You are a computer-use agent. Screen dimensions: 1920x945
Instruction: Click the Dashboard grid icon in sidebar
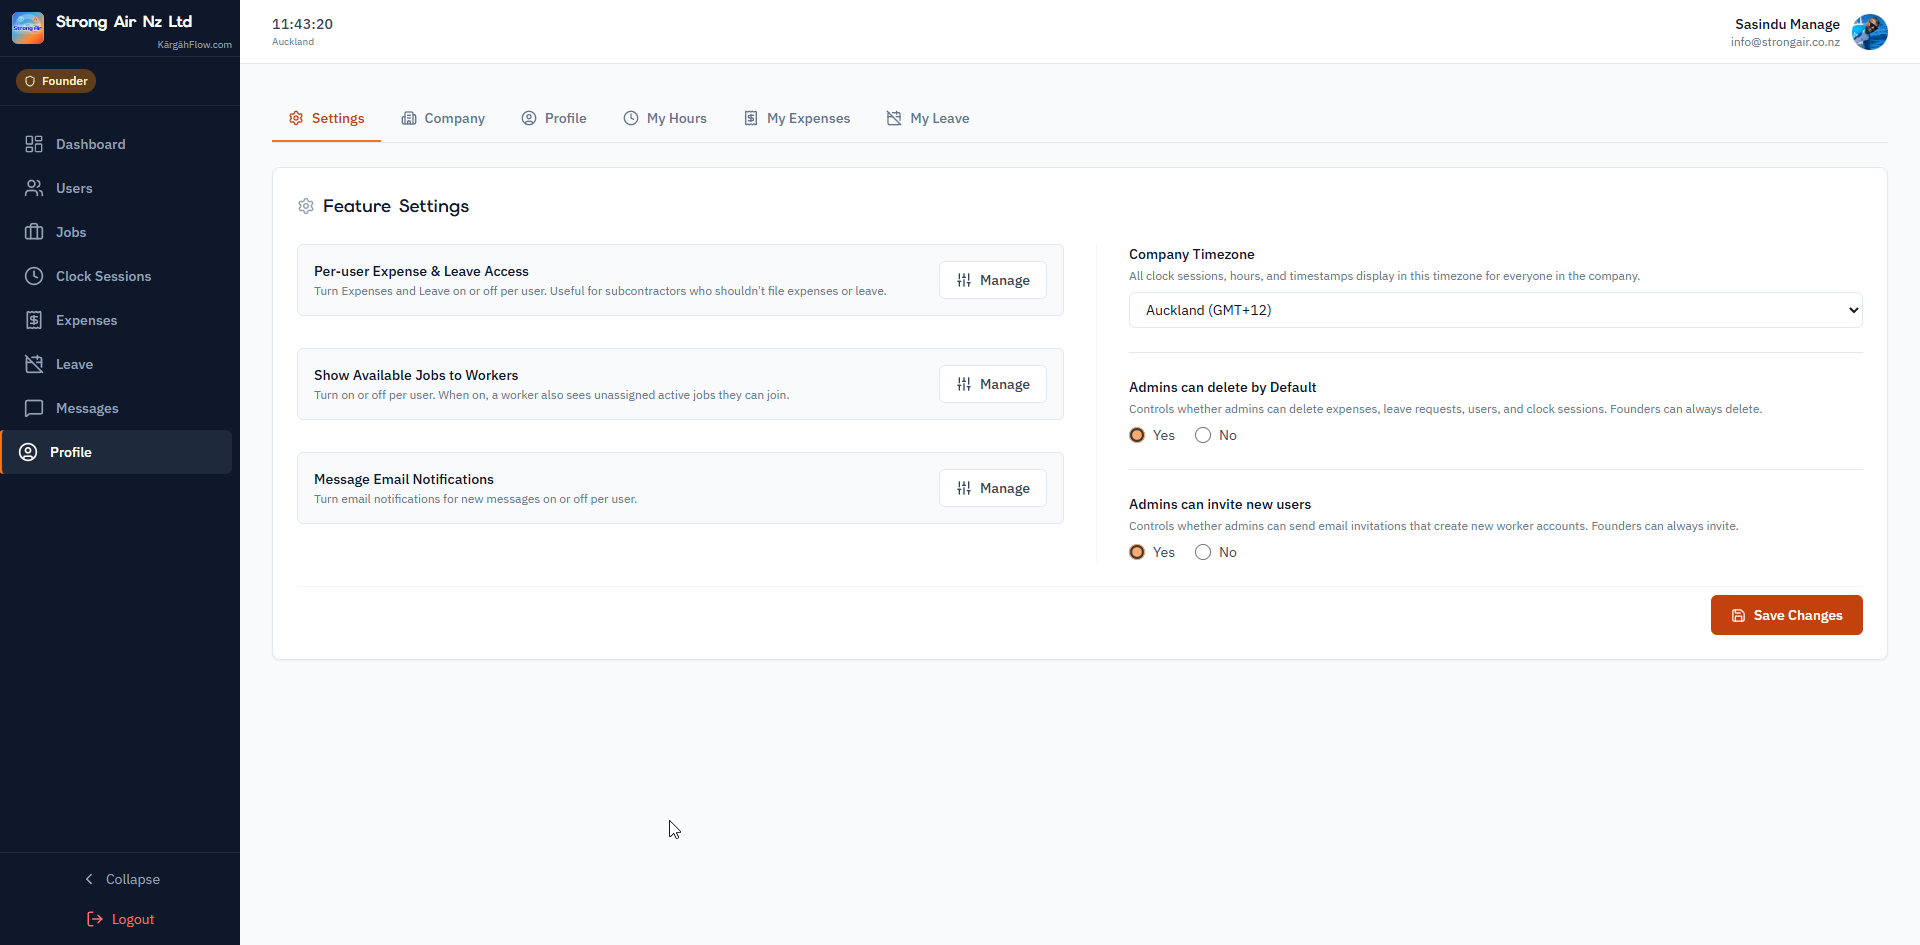(x=34, y=144)
